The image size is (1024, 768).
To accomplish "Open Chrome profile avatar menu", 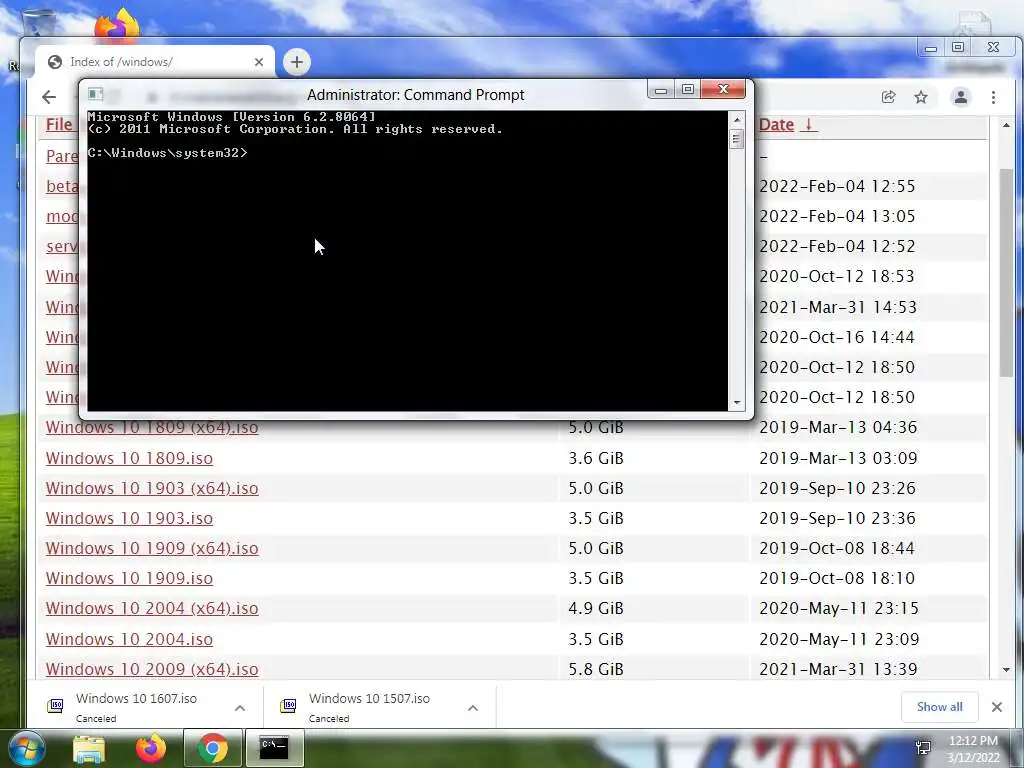I will 961,97.
